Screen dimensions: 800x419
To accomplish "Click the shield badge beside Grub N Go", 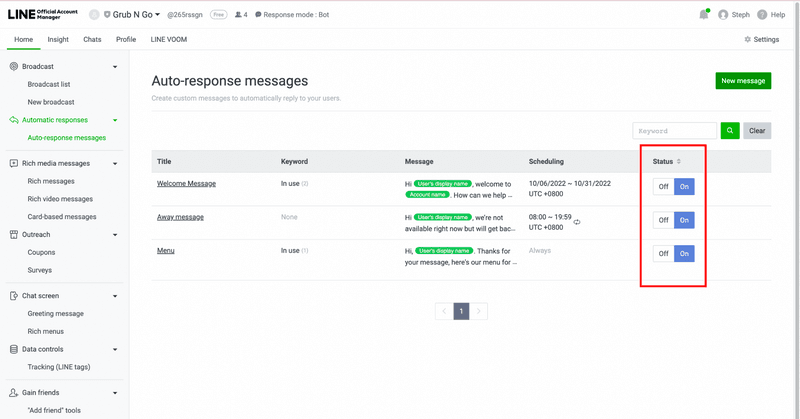I will (x=107, y=15).
